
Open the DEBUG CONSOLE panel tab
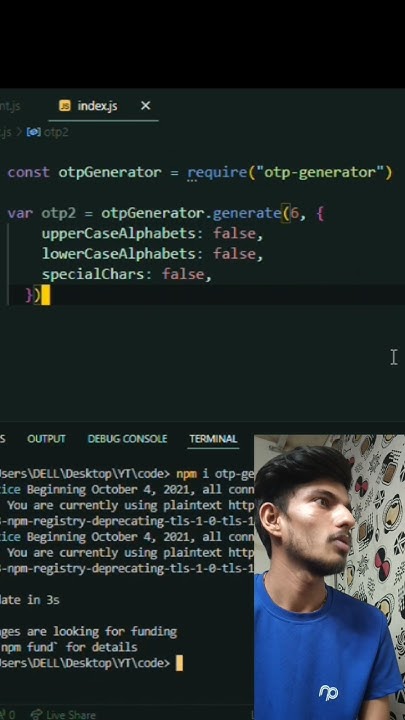[x=127, y=439]
